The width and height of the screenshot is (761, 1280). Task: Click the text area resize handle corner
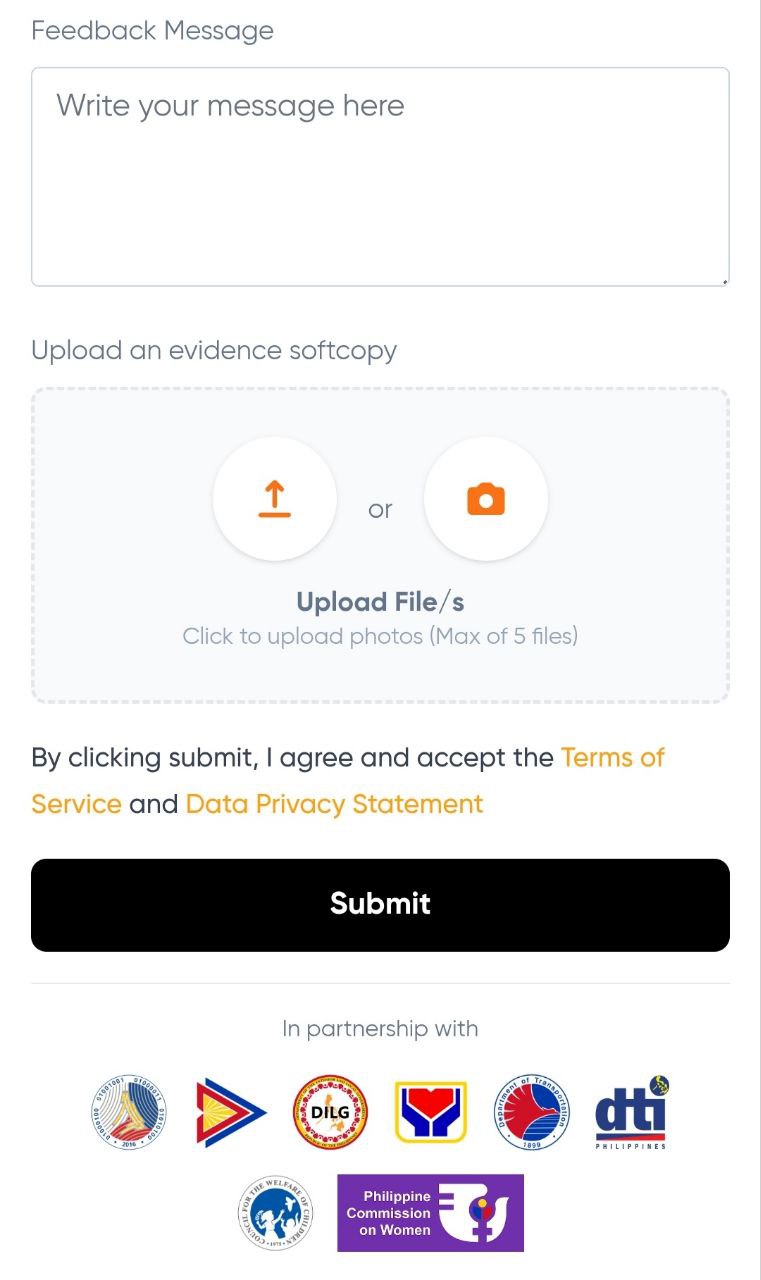tap(724, 281)
